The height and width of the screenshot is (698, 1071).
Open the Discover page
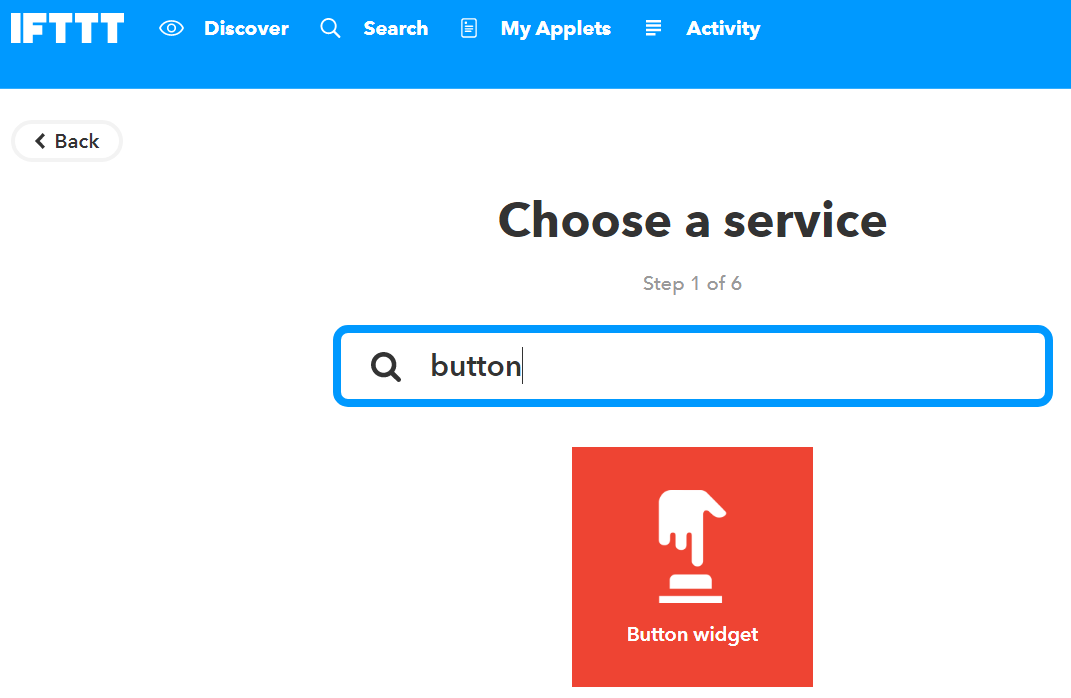pos(246,28)
